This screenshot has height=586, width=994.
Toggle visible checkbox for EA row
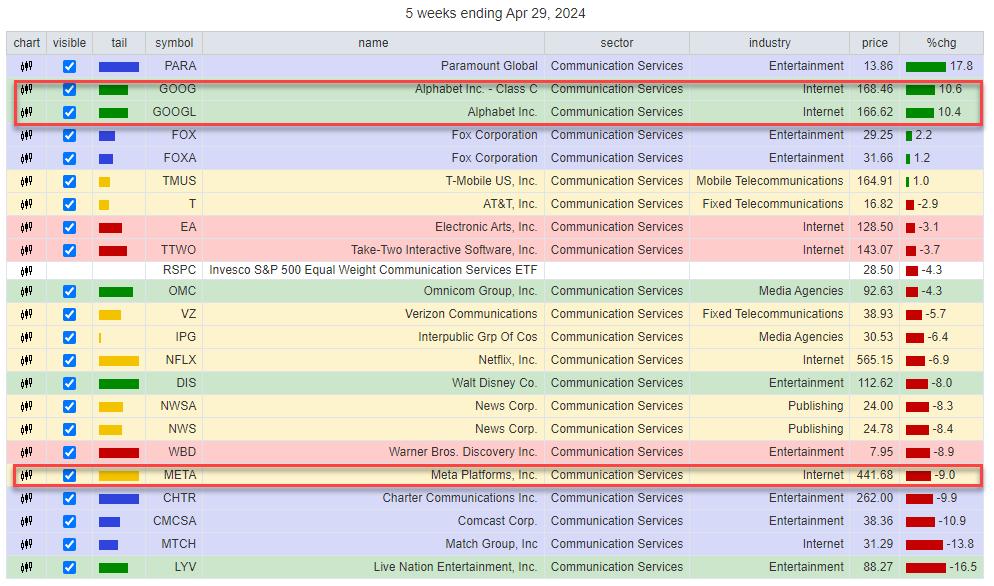point(69,227)
